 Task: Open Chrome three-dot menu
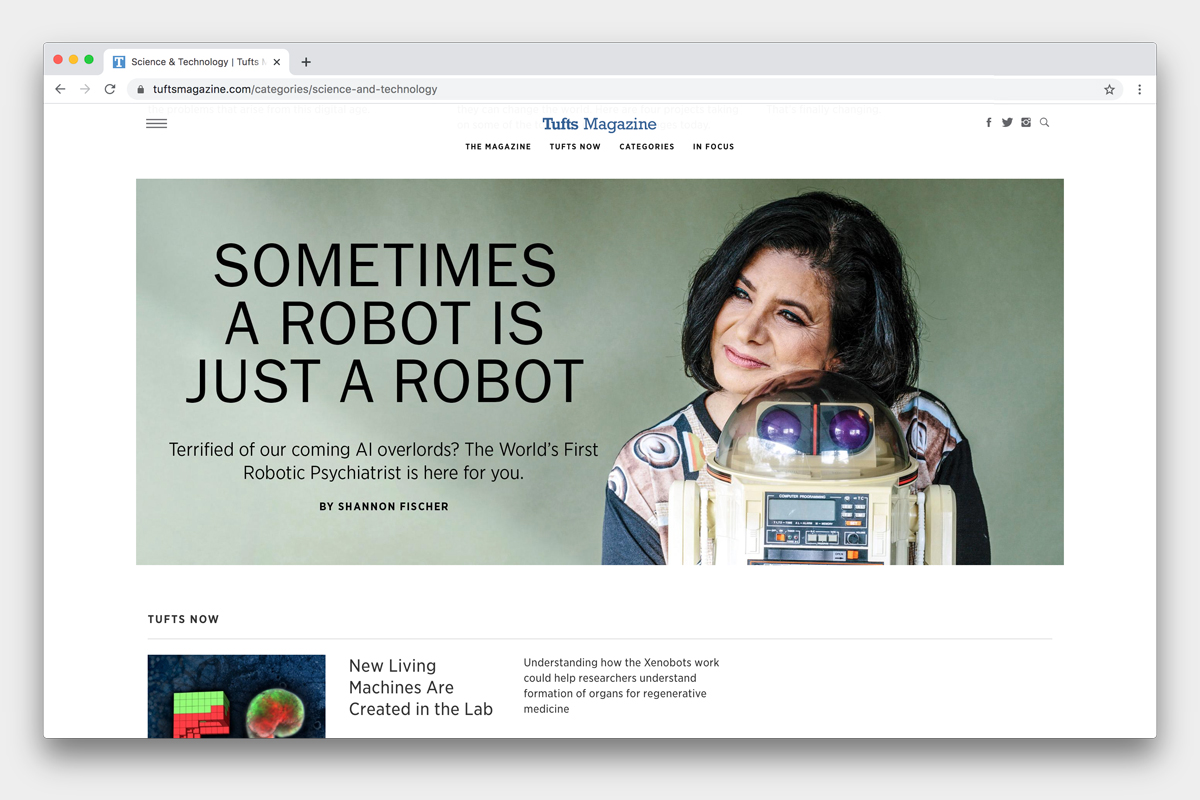point(1139,89)
